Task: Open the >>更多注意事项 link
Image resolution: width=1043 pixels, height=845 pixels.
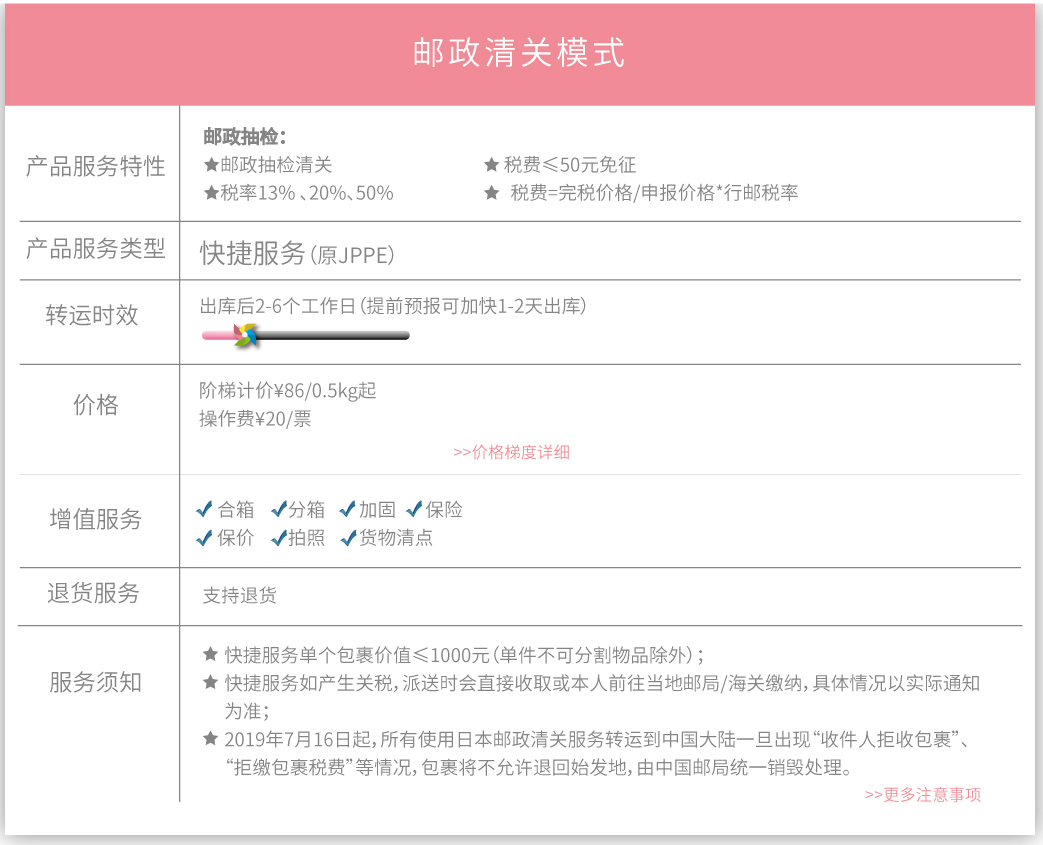Action: pyautogui.click(x=922, y=795)
